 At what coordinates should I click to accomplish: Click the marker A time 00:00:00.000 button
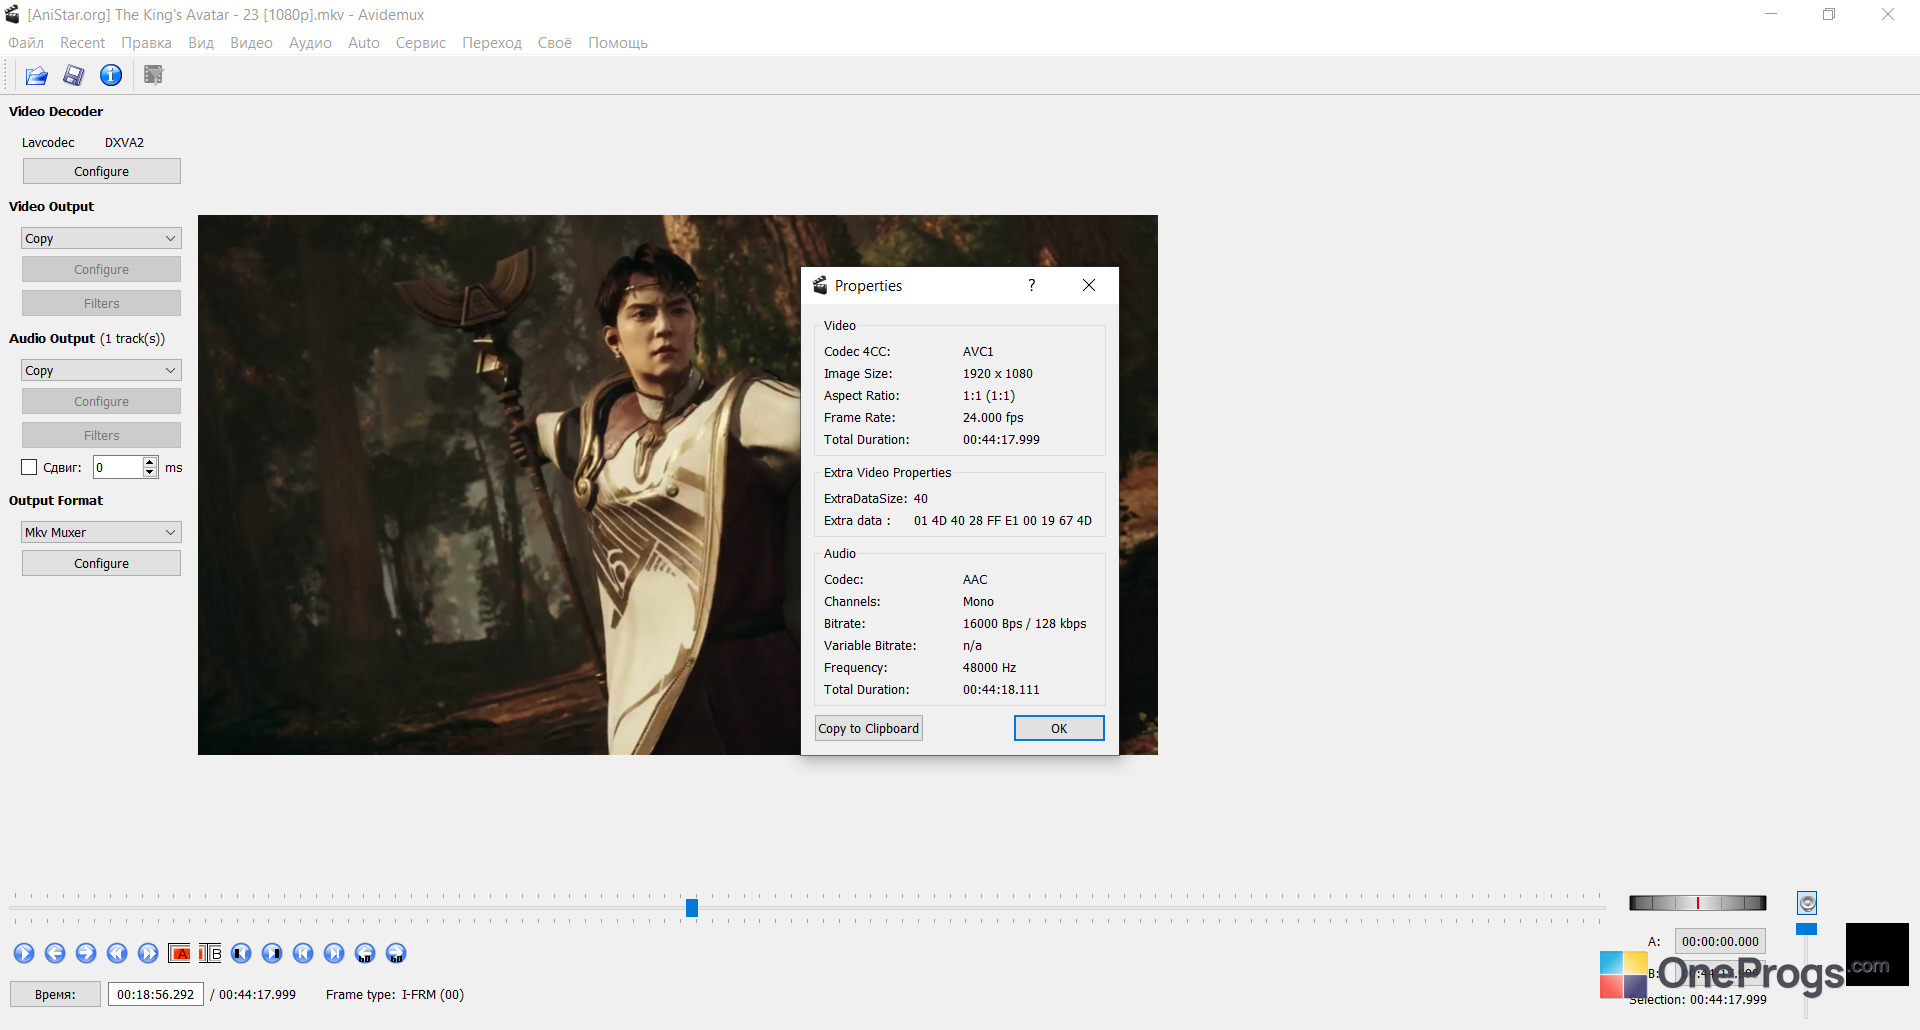pyautogui.click(x=1720, y=941)
